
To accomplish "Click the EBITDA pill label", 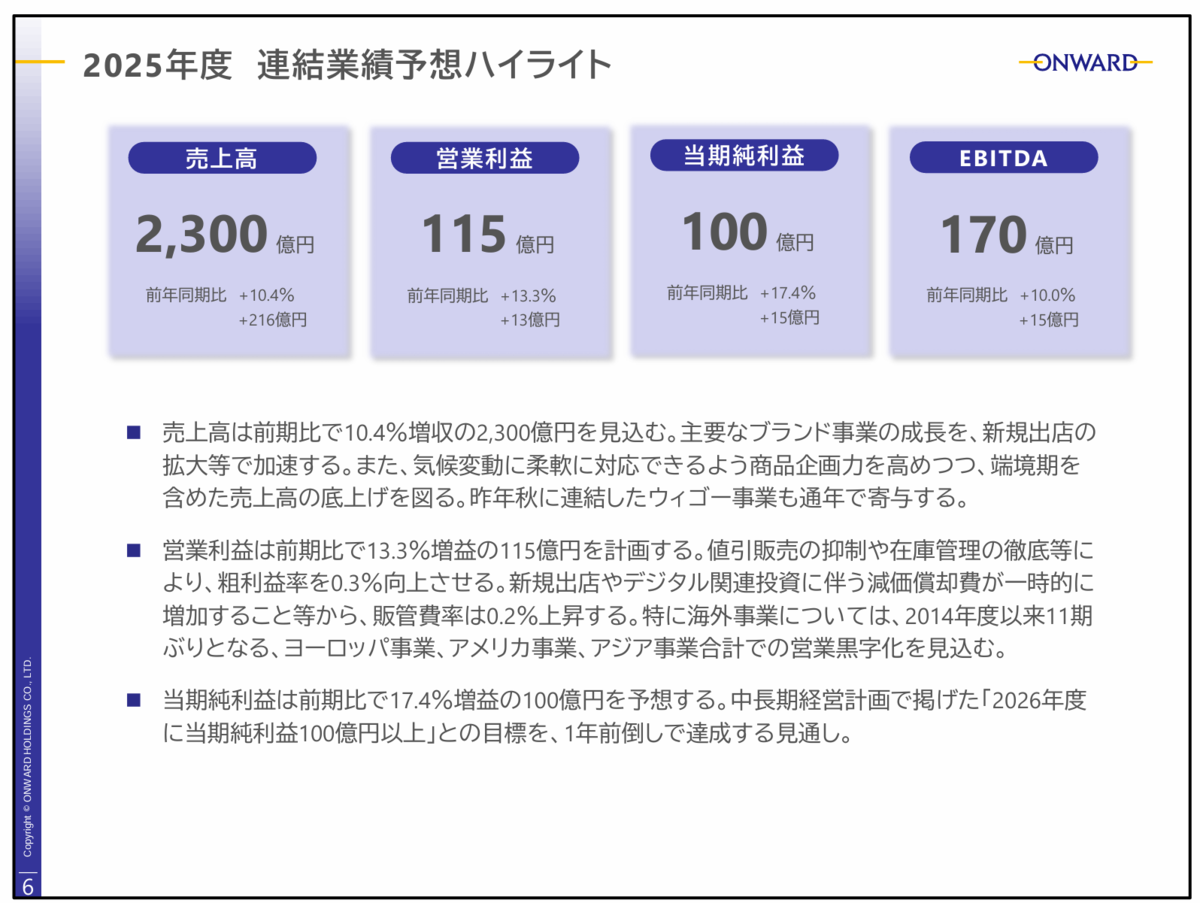I will coord(1004,158).
